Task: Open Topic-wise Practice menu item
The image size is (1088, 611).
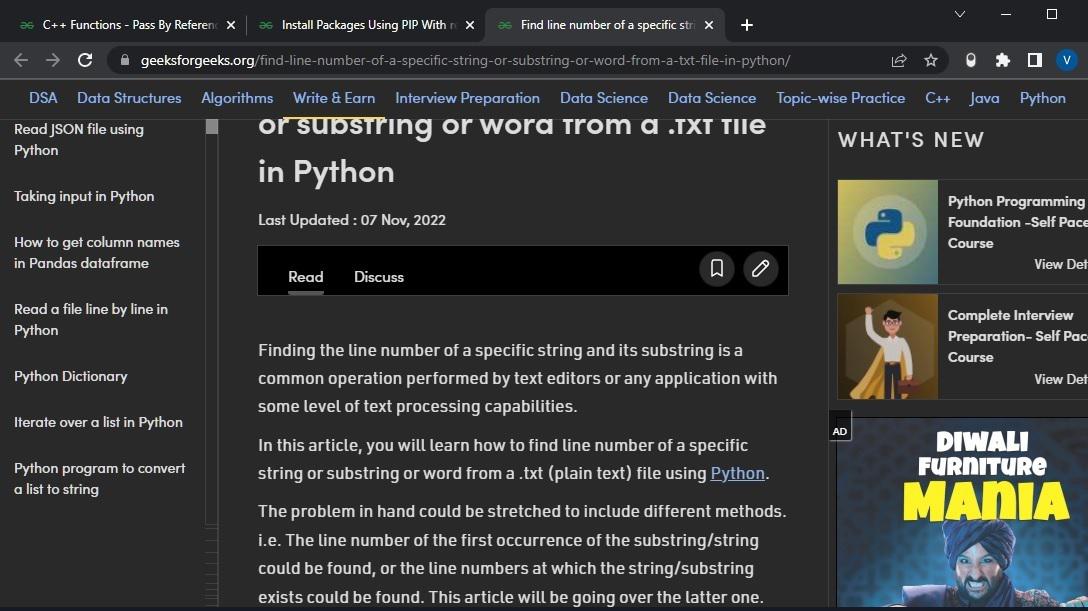Action: (840, 98)
